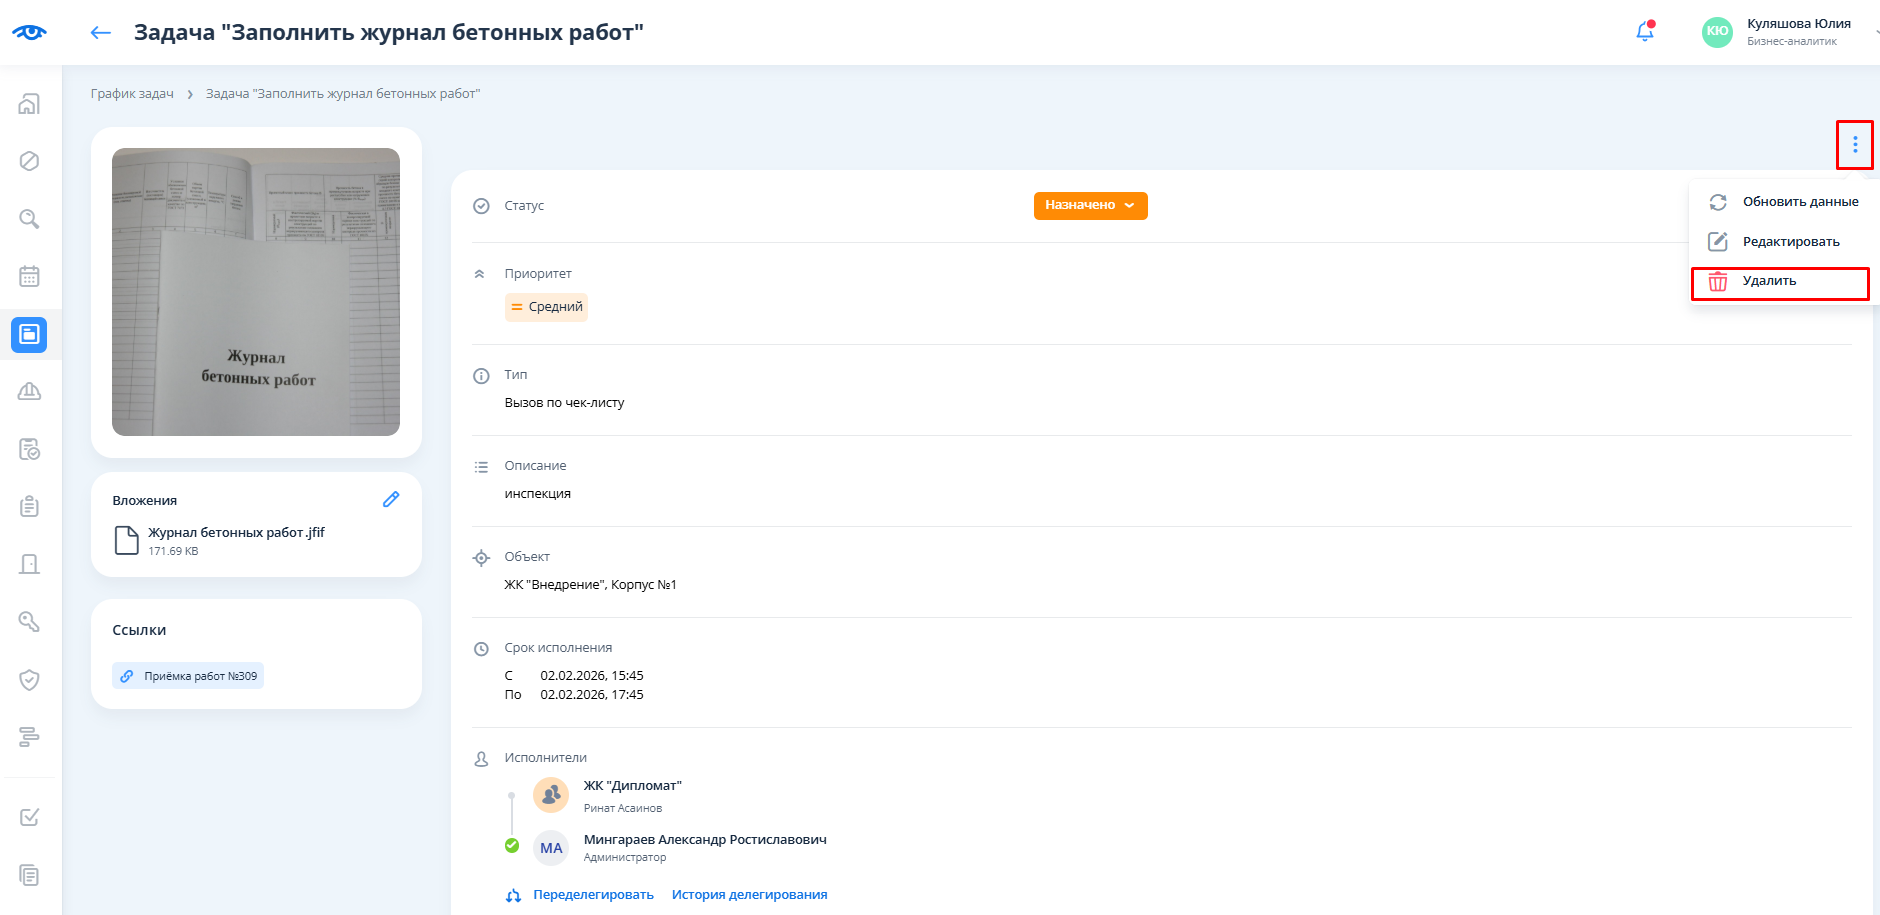Click the hard hat icon in sidebar
Viewport: 1880px width, 915px height.
point(29,391)
